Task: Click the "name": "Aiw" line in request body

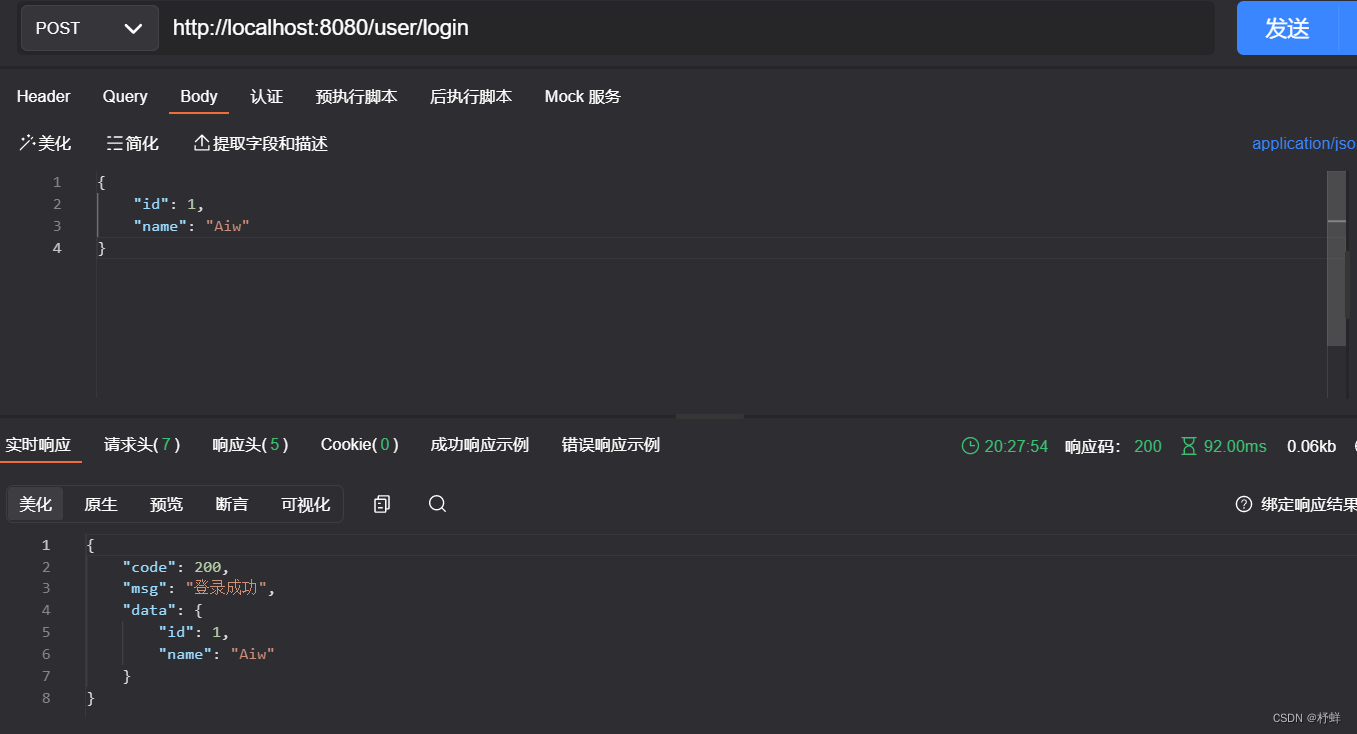Action: [x=191, y=226]
